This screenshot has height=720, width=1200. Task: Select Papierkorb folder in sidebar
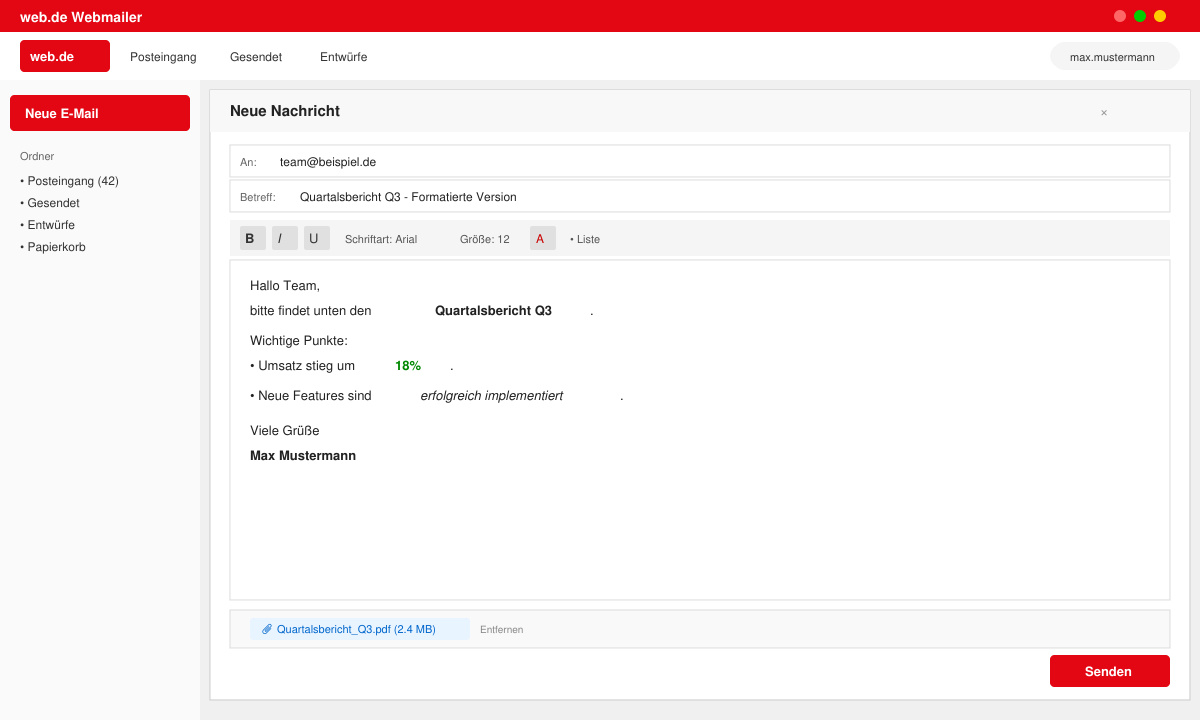click(x=53, y=247)
